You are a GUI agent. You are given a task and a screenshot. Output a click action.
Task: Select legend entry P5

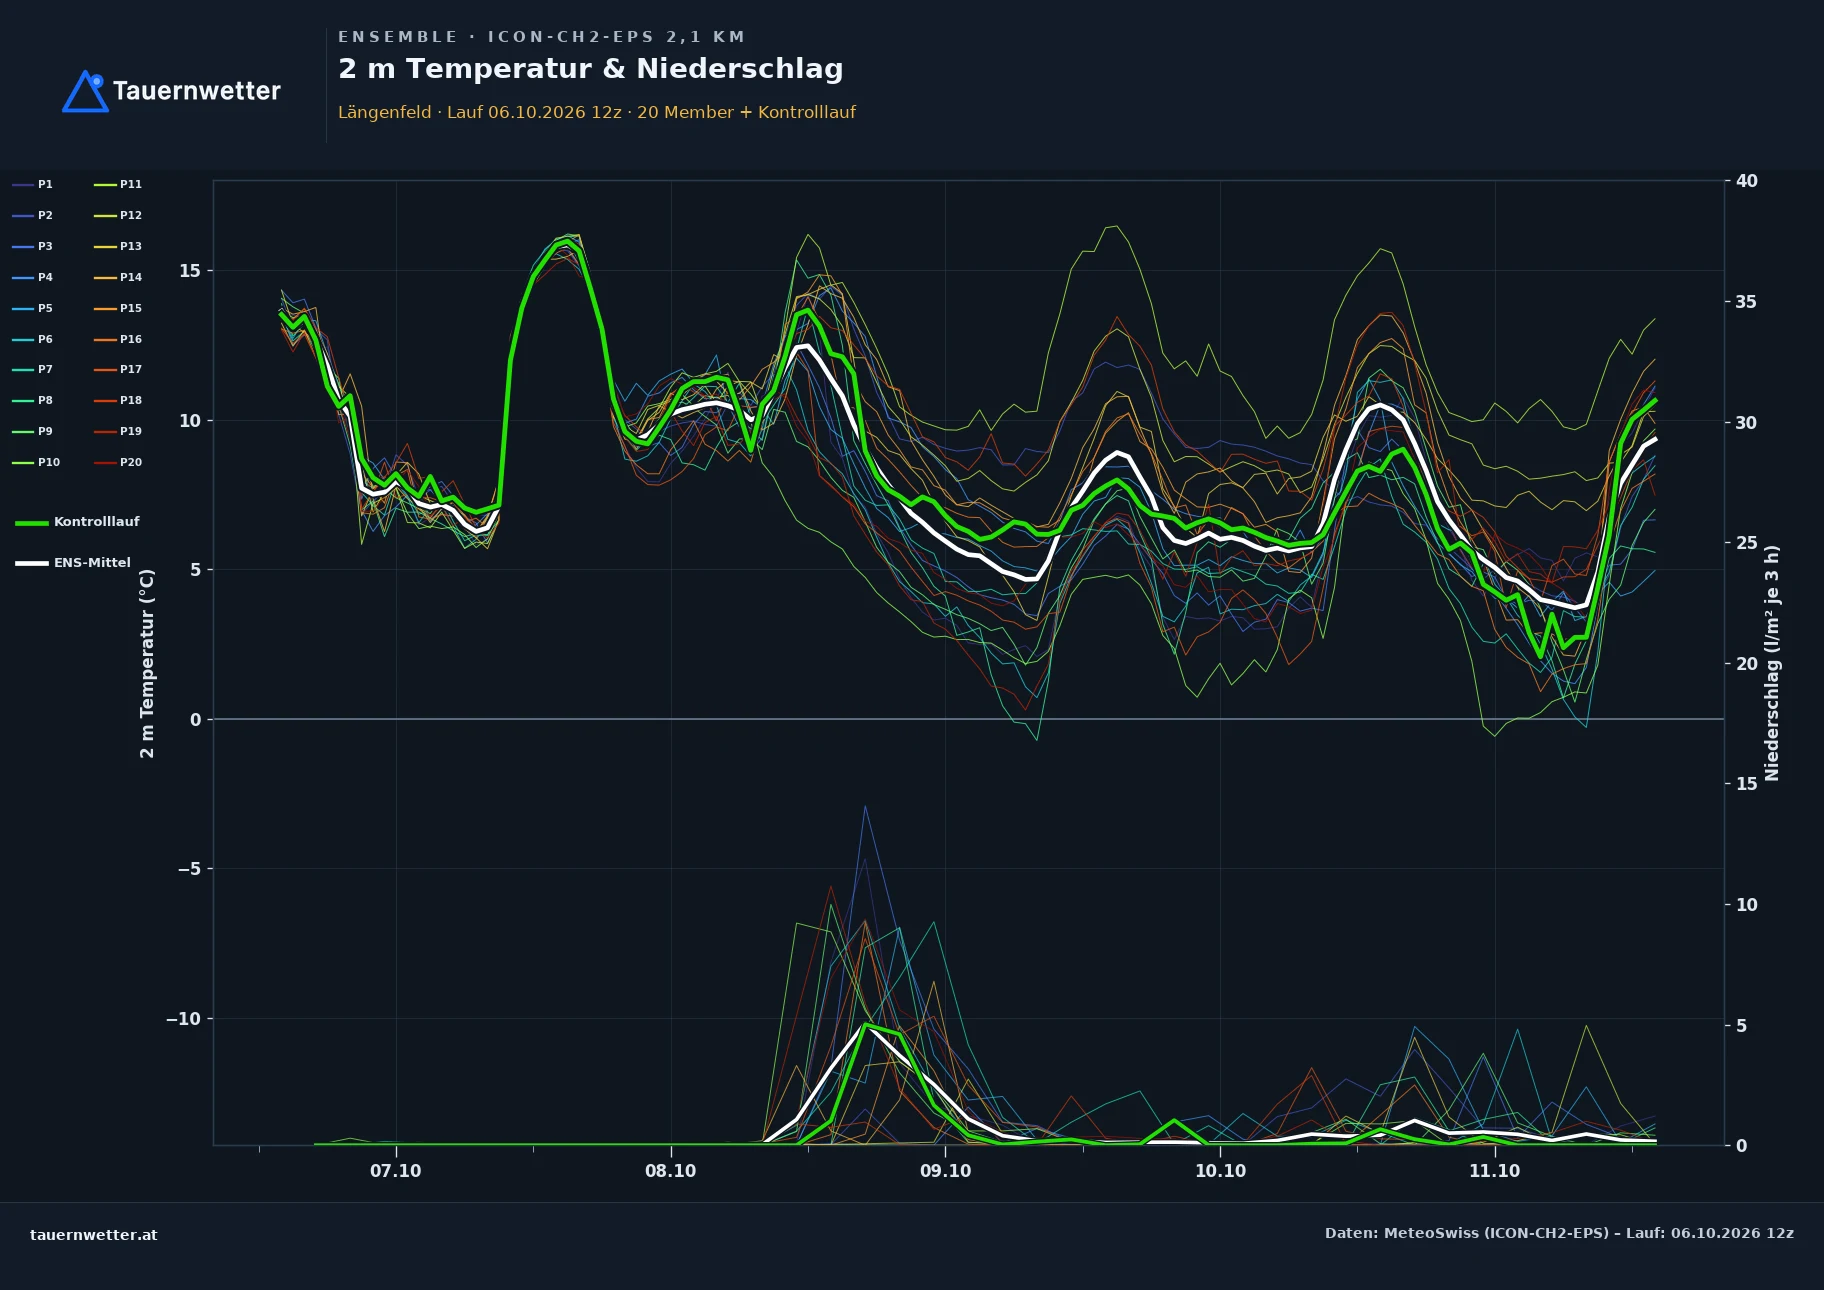[x=33, y=308]
